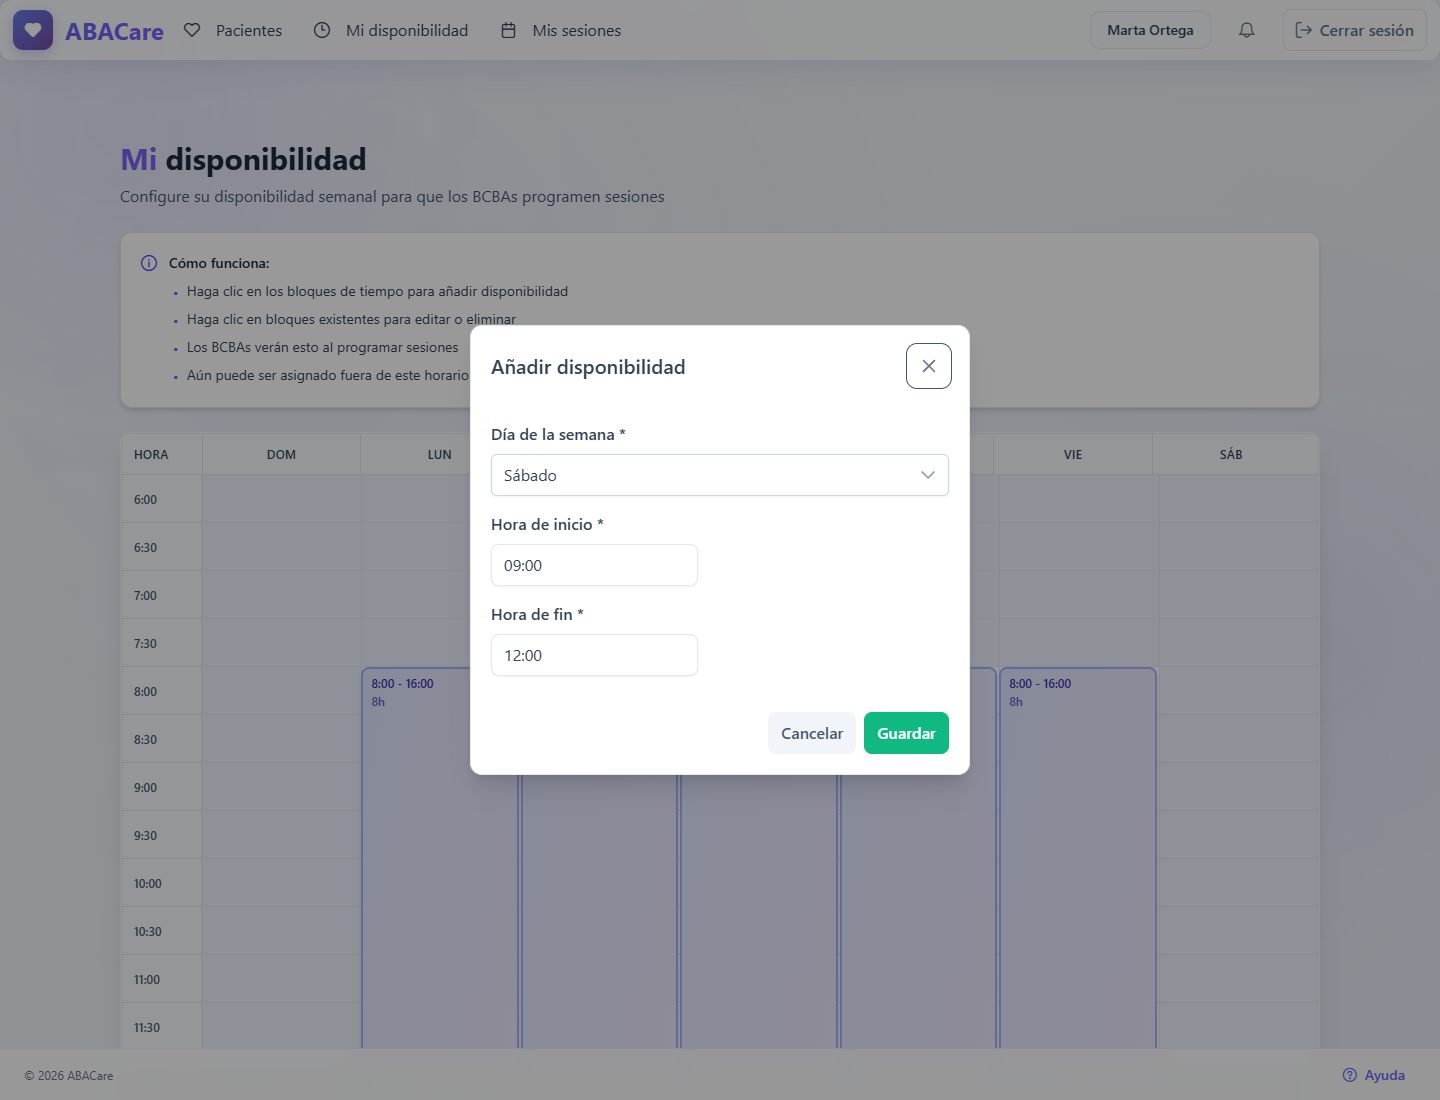The height and width of the screenshot is (1100, 1440).
Task: Click the ABACare heart logo icon
Action: (33, 30)
